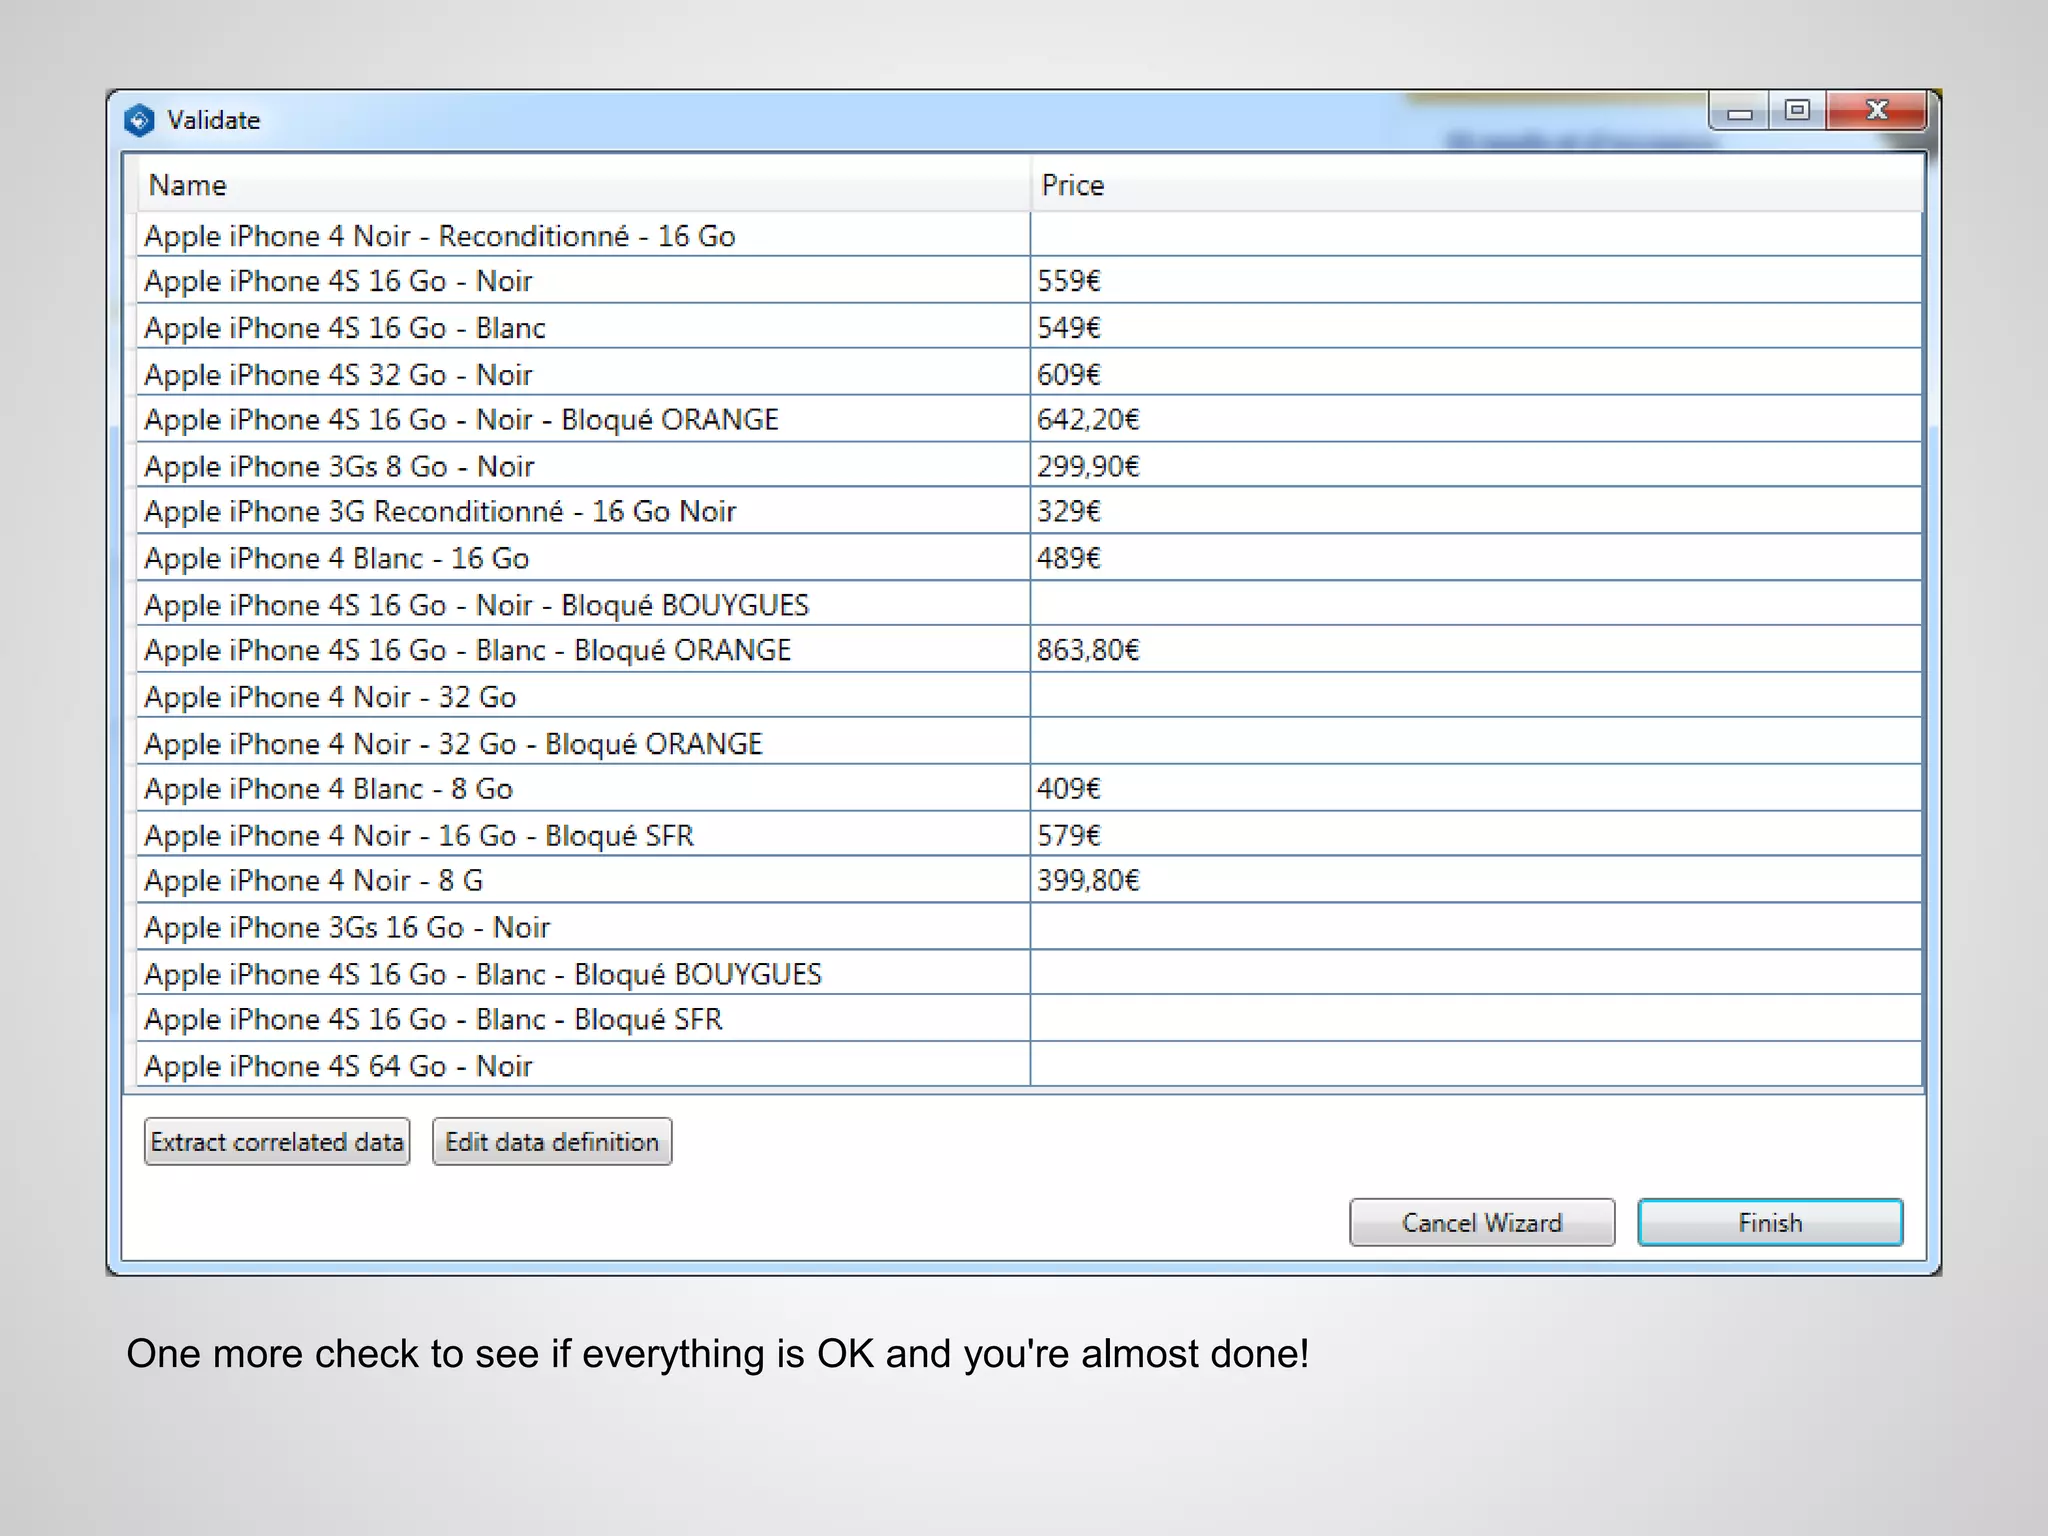Click Extract correlated data button
Viewport: 2048px width, 1536px height.
277,1142
